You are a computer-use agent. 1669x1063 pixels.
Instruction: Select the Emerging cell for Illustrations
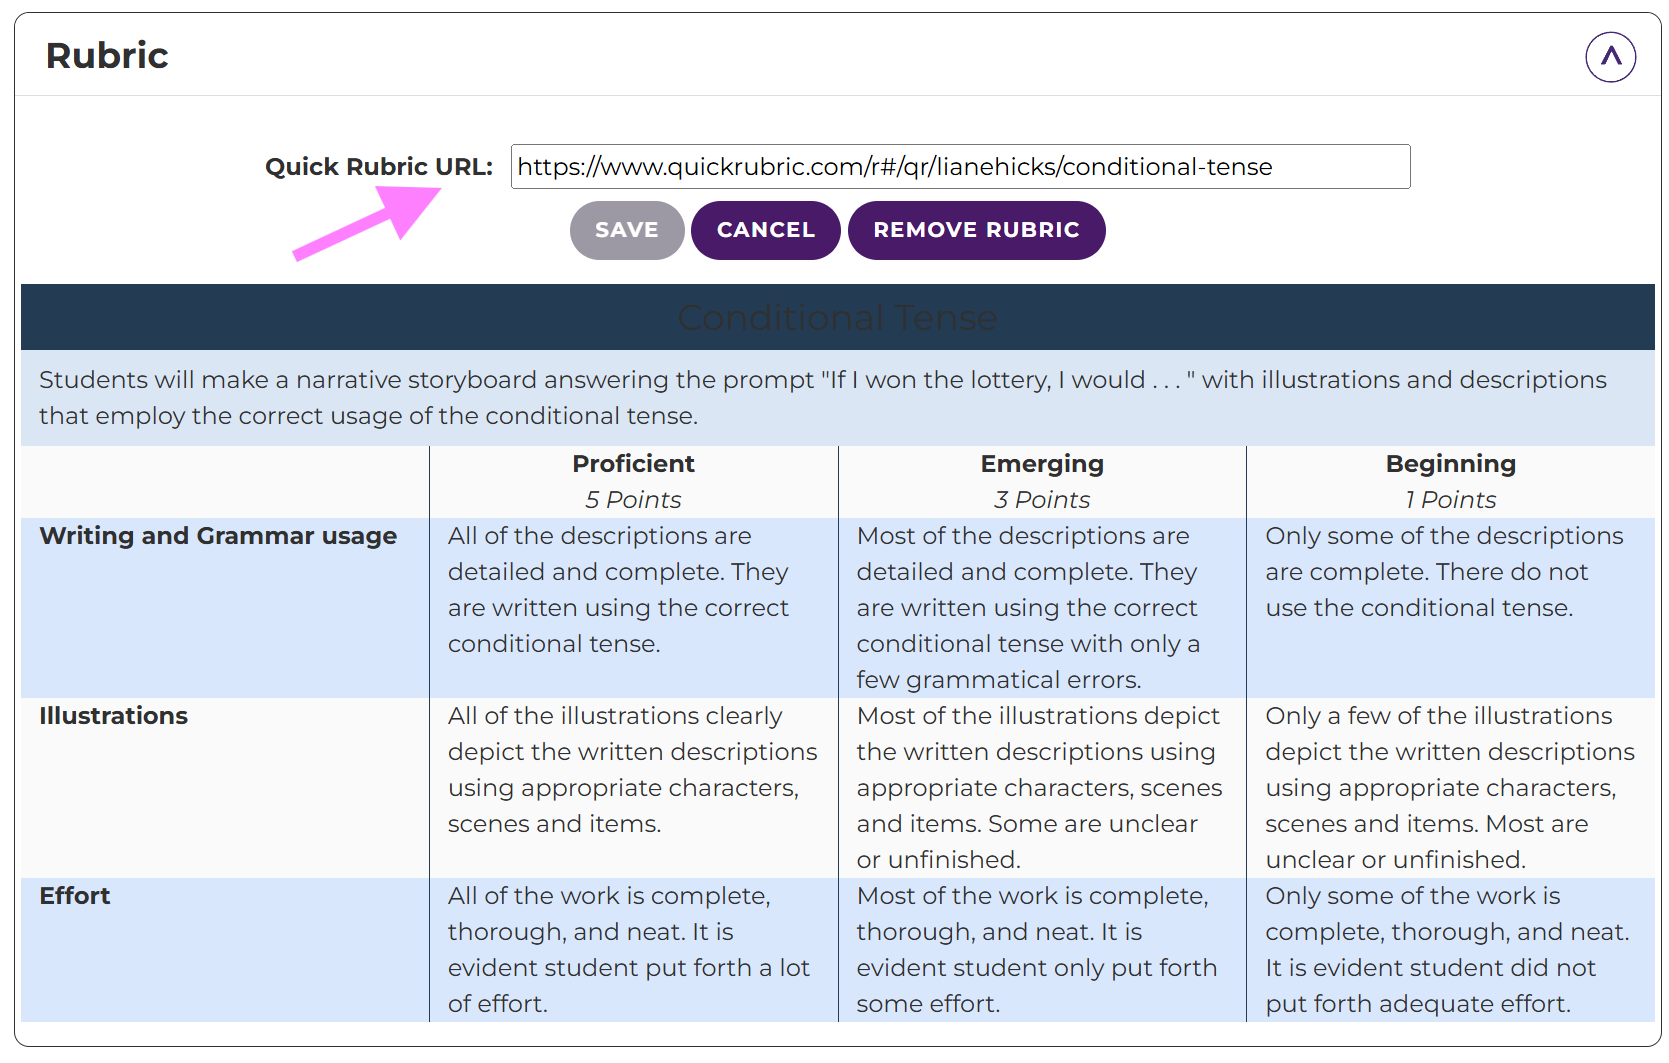pyautogui.click(x=1042, y=787)
